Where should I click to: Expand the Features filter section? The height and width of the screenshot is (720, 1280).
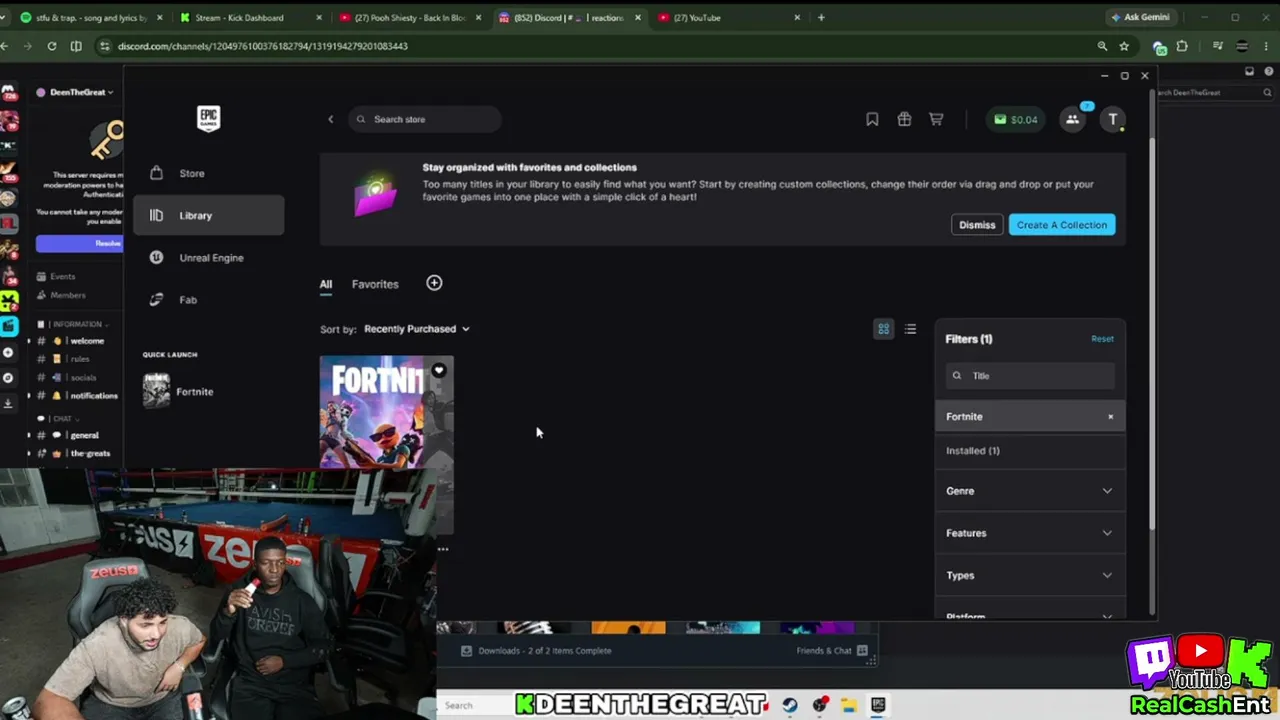click(x=1030, y=533)
